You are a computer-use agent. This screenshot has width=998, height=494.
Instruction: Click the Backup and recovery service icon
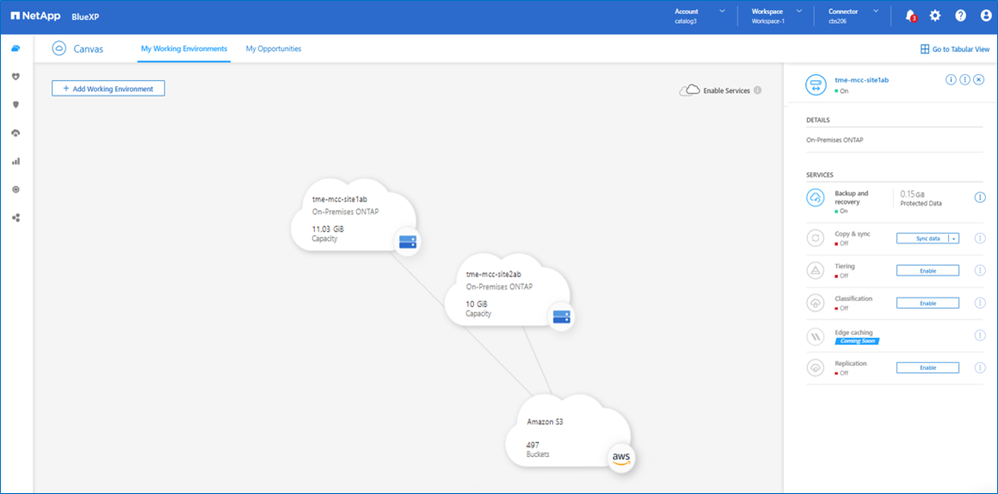point(815,198)
